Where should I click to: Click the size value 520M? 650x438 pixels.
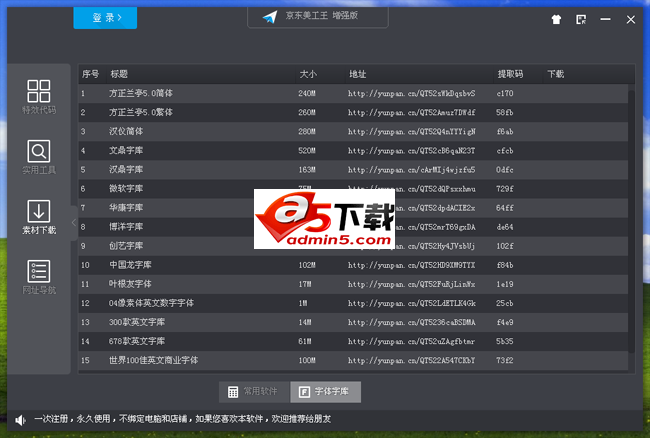pos(307,151)
